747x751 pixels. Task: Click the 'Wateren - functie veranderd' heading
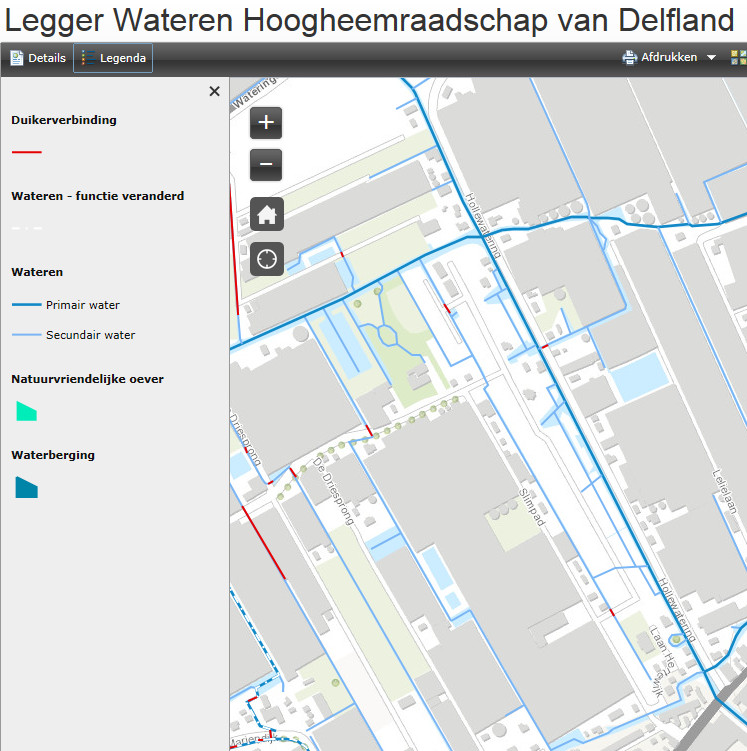click(98, 196)
